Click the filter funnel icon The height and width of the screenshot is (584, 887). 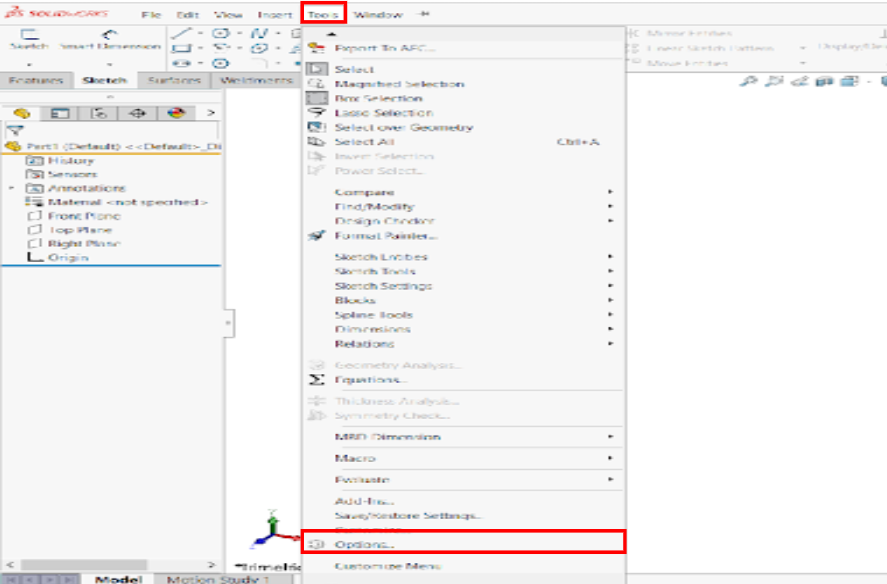point(14,130)
